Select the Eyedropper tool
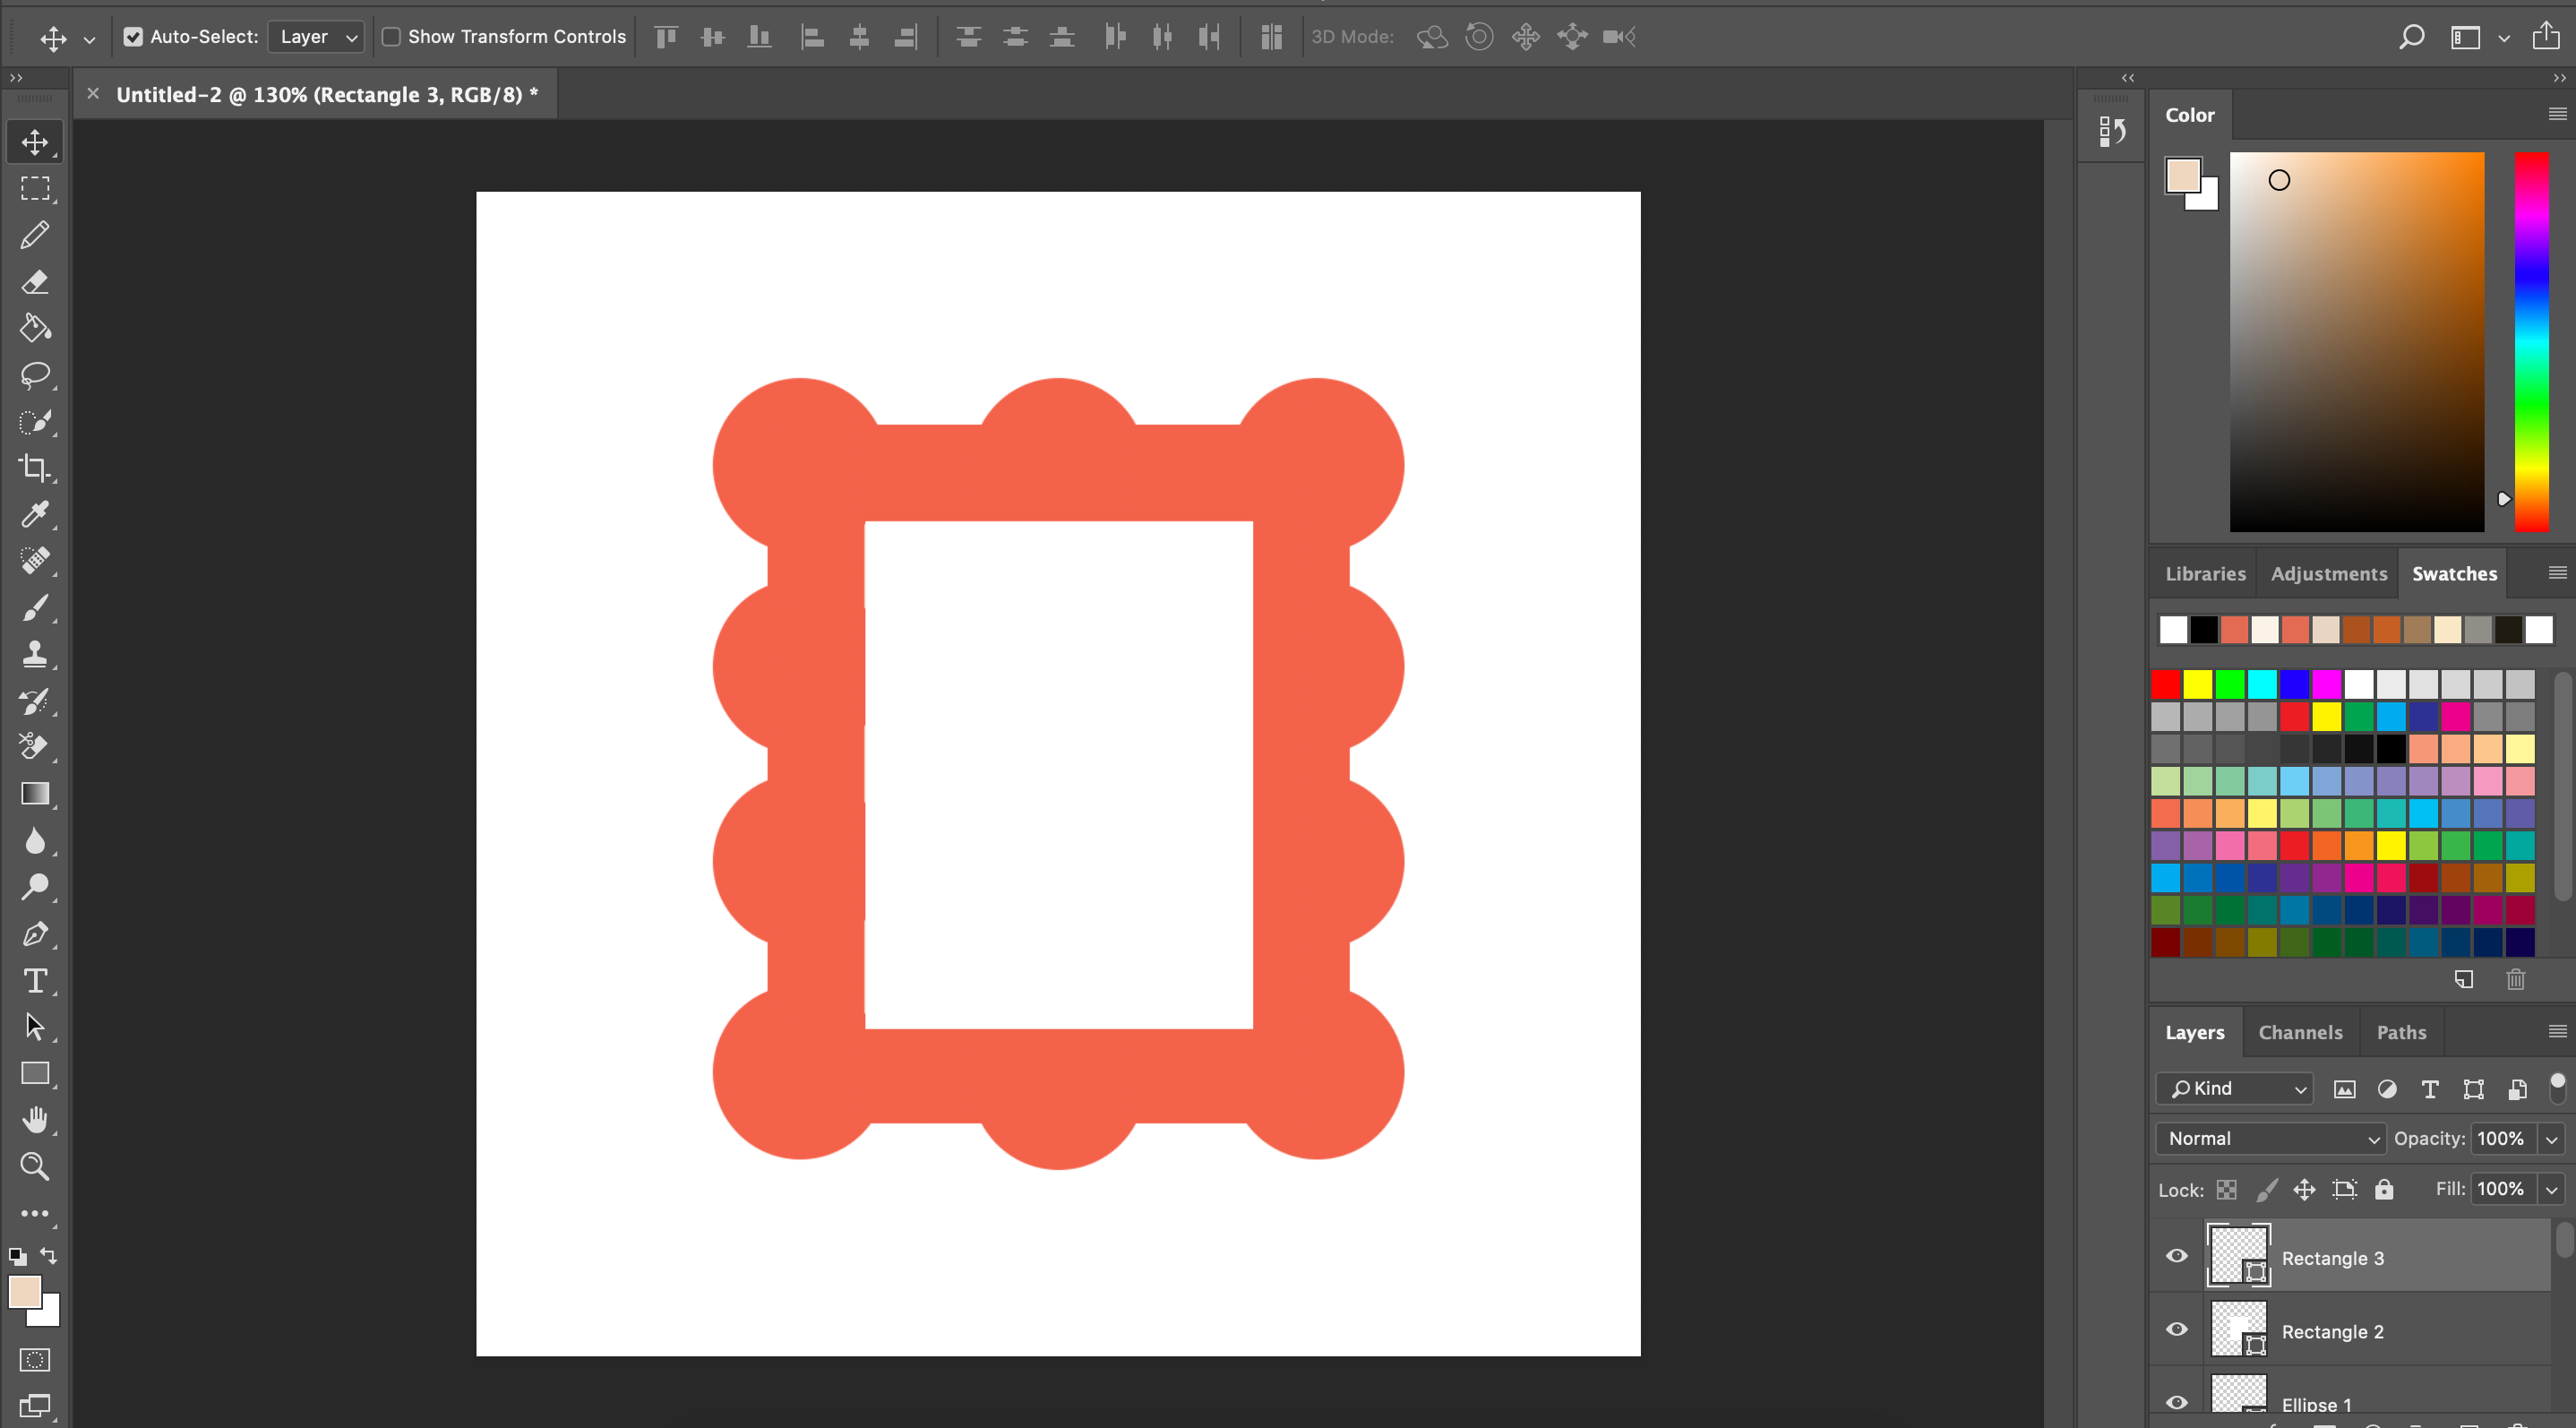2576x1428 pixels. 35,514
